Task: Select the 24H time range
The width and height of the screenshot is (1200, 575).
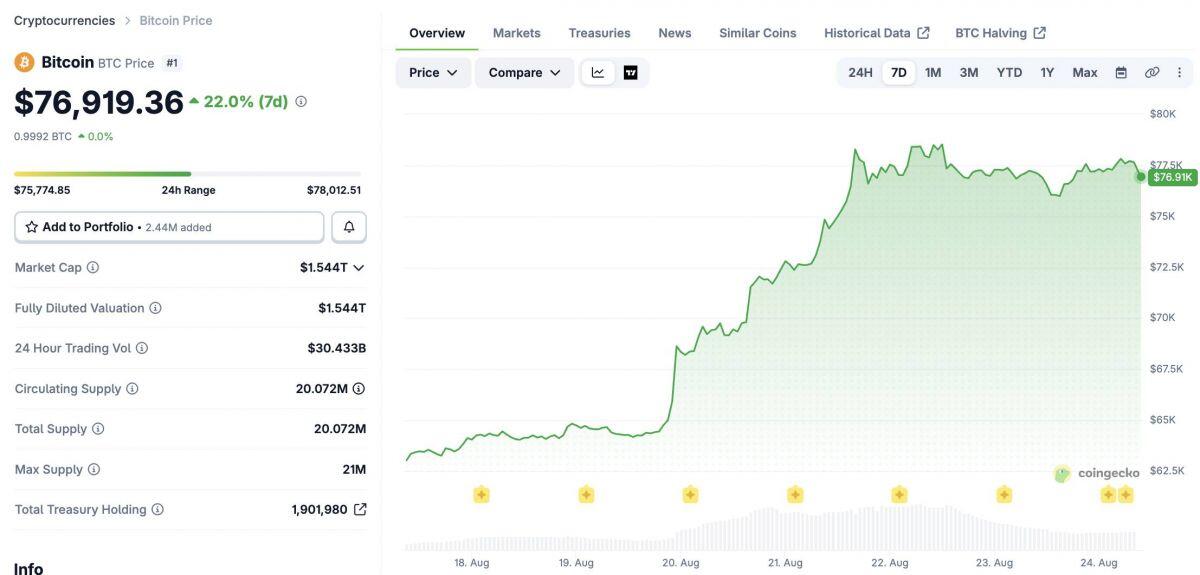Action: [x=860, y=72]
